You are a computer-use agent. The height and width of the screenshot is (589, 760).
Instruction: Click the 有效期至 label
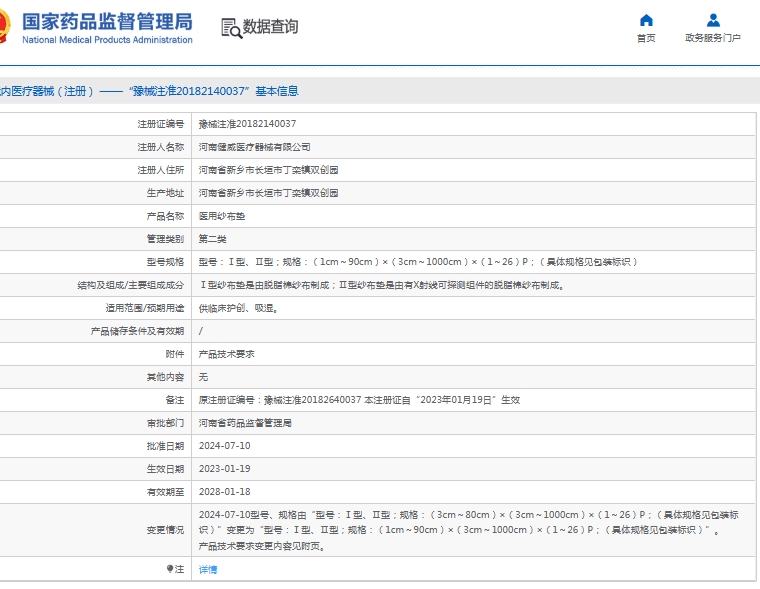point(165,492)
